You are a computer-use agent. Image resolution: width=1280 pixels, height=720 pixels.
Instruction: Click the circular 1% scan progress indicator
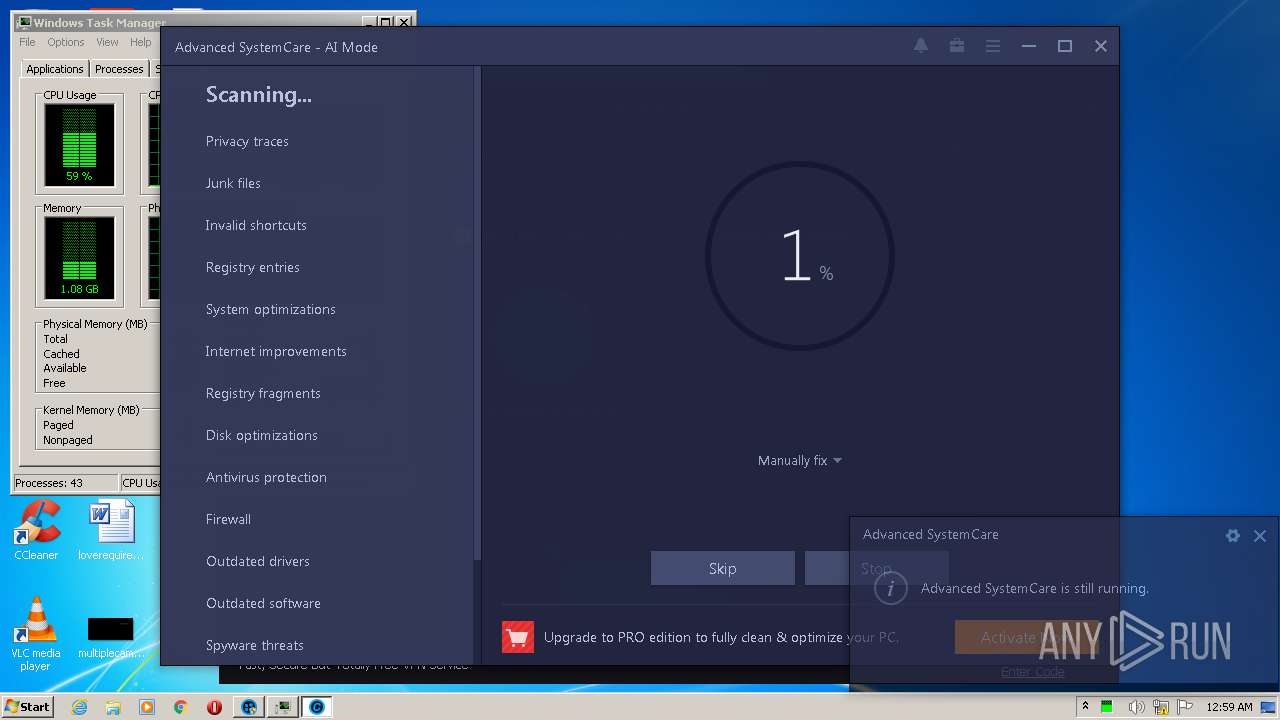800,256
